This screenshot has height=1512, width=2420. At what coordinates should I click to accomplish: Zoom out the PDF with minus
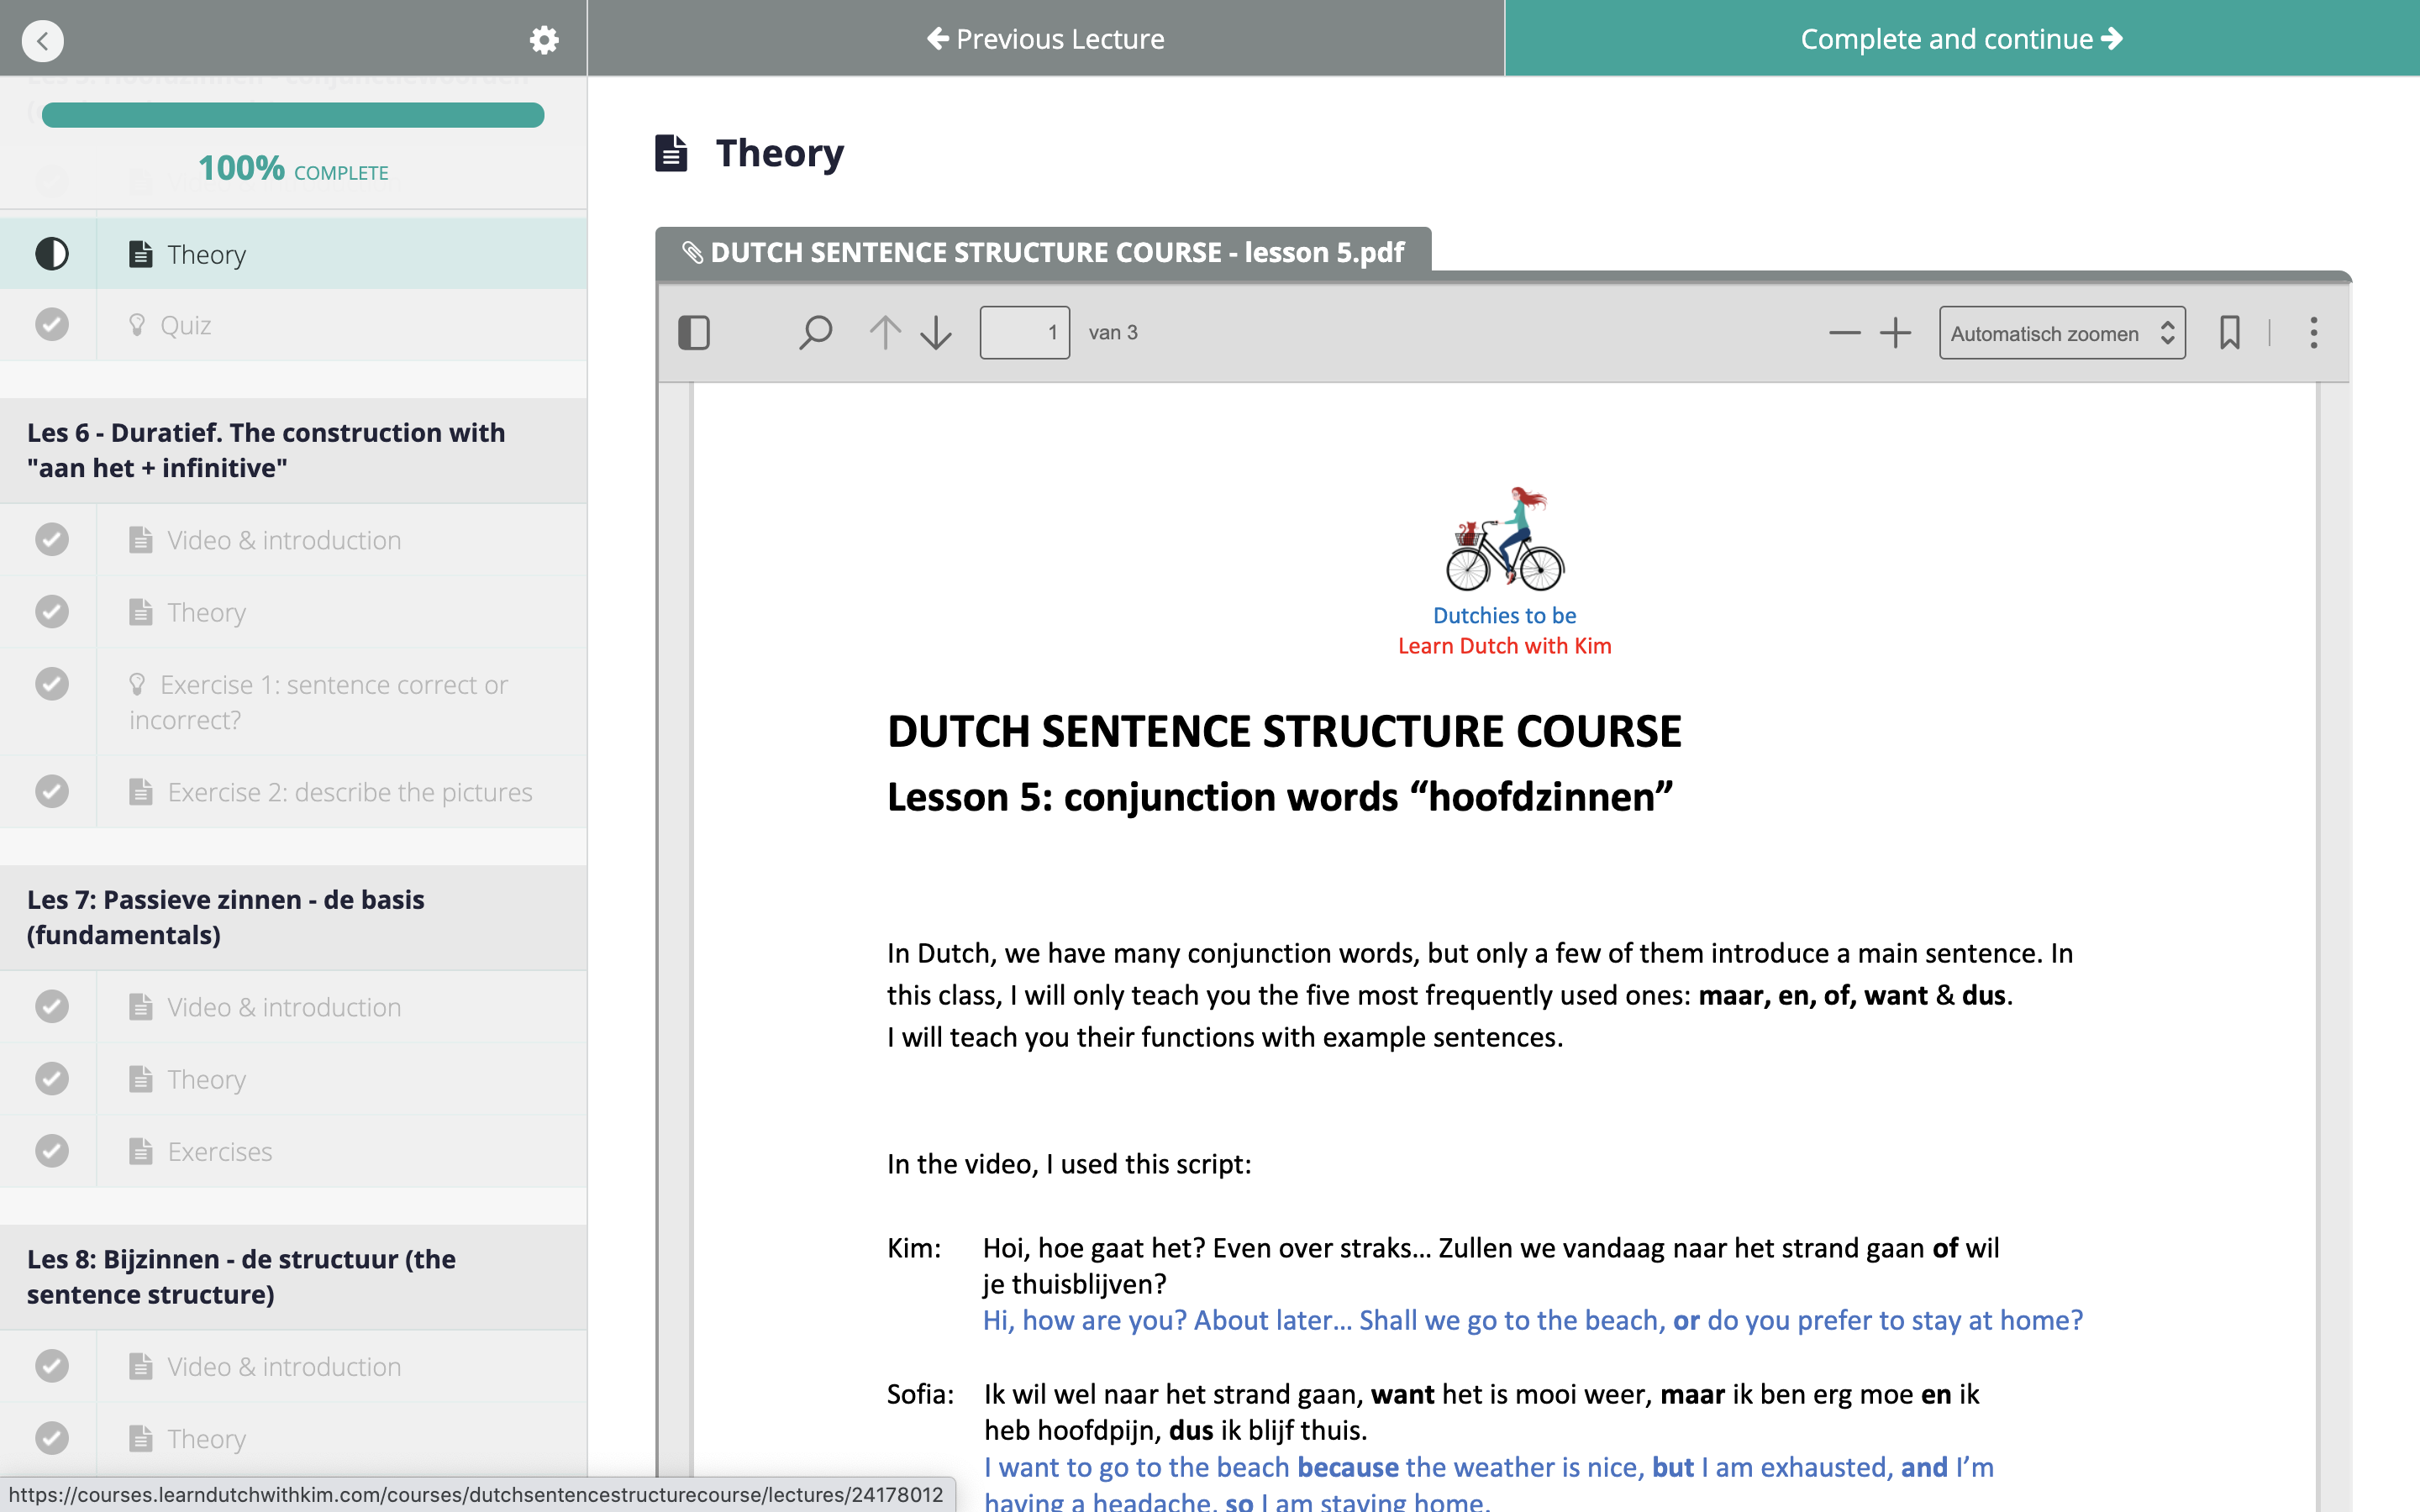1844,333
